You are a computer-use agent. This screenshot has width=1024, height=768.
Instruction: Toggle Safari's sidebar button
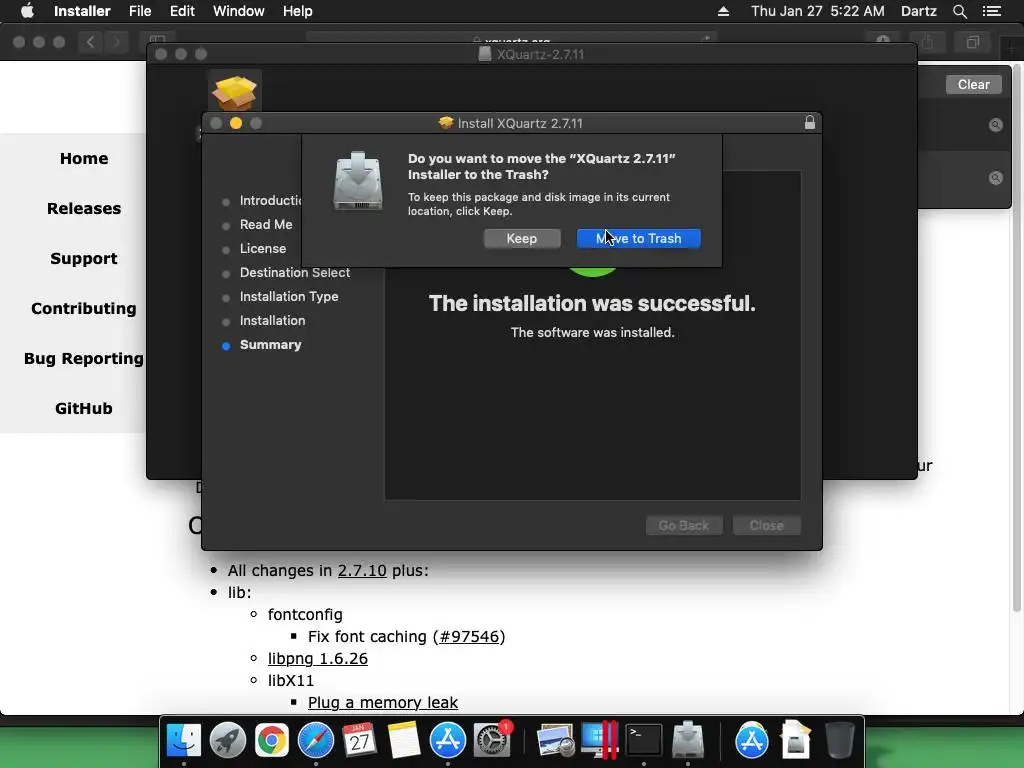[x=157, y=40]
